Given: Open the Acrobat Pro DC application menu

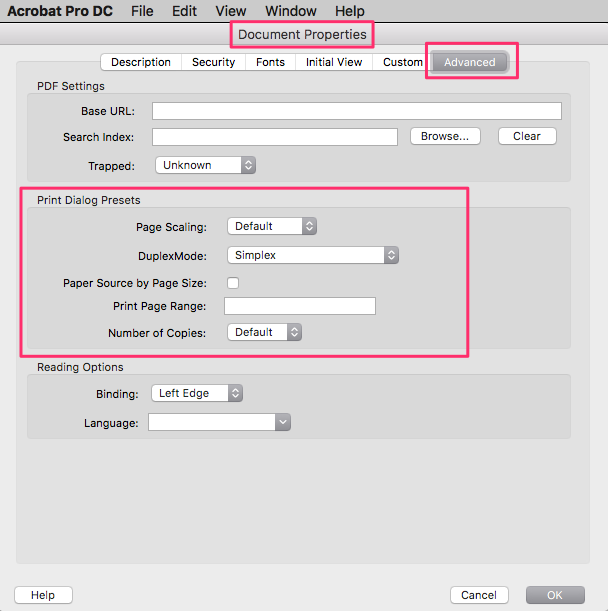Looking at the screenshot, I should pyautogui.click(x=60, y=11).
